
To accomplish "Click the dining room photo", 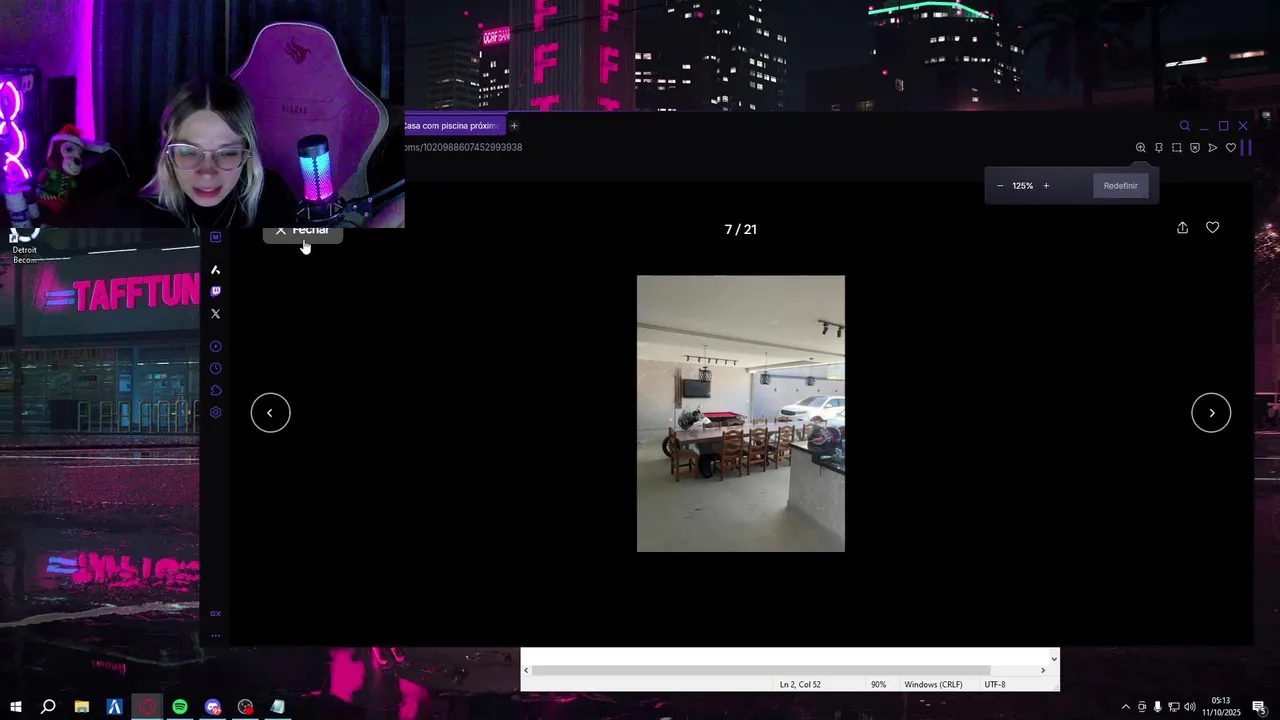I will click(x=741, y=414).
